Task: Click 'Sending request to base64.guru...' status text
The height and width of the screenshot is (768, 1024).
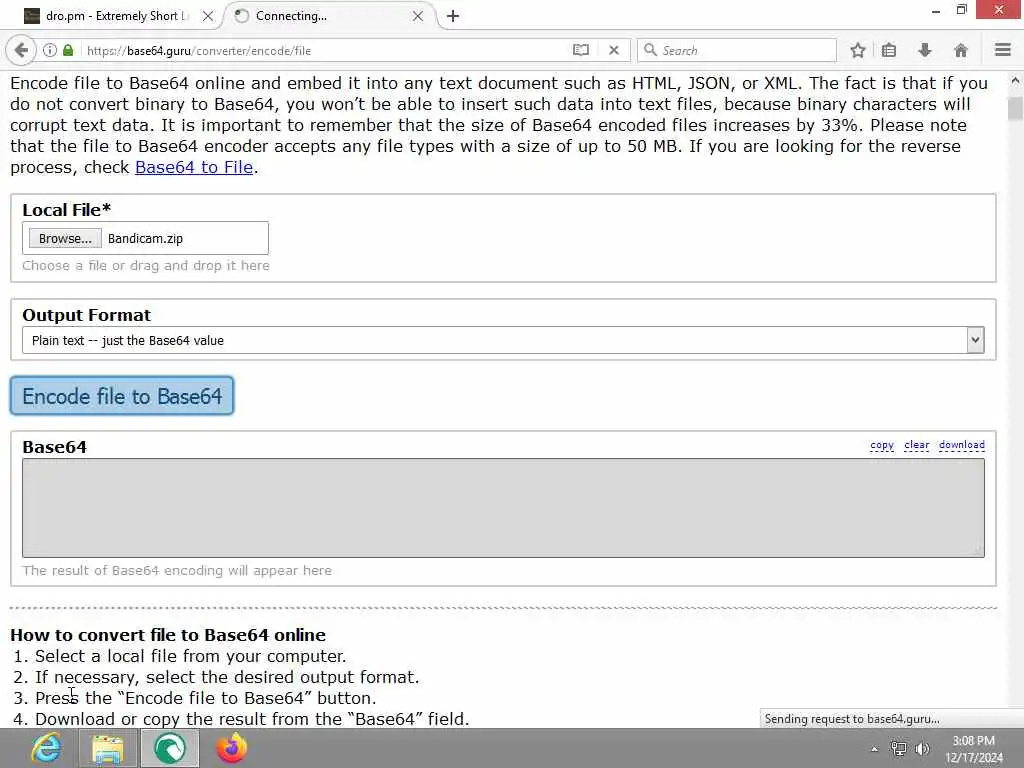Action: (852, 718)
